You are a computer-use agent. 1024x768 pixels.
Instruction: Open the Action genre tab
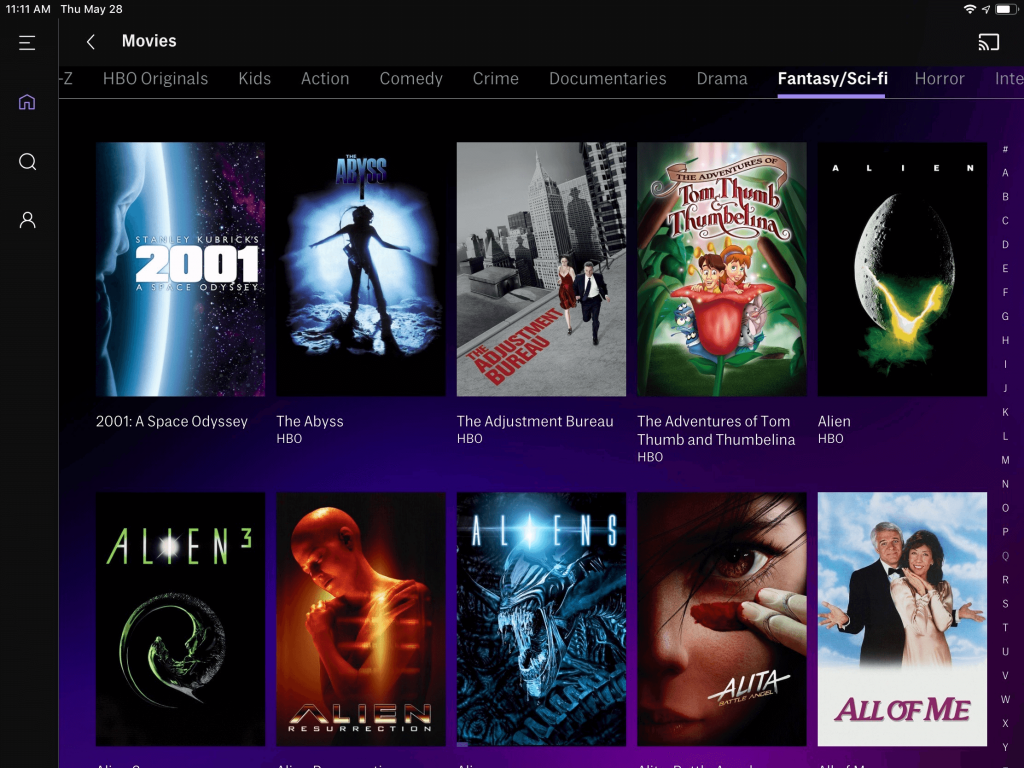[x=325, y=78]
